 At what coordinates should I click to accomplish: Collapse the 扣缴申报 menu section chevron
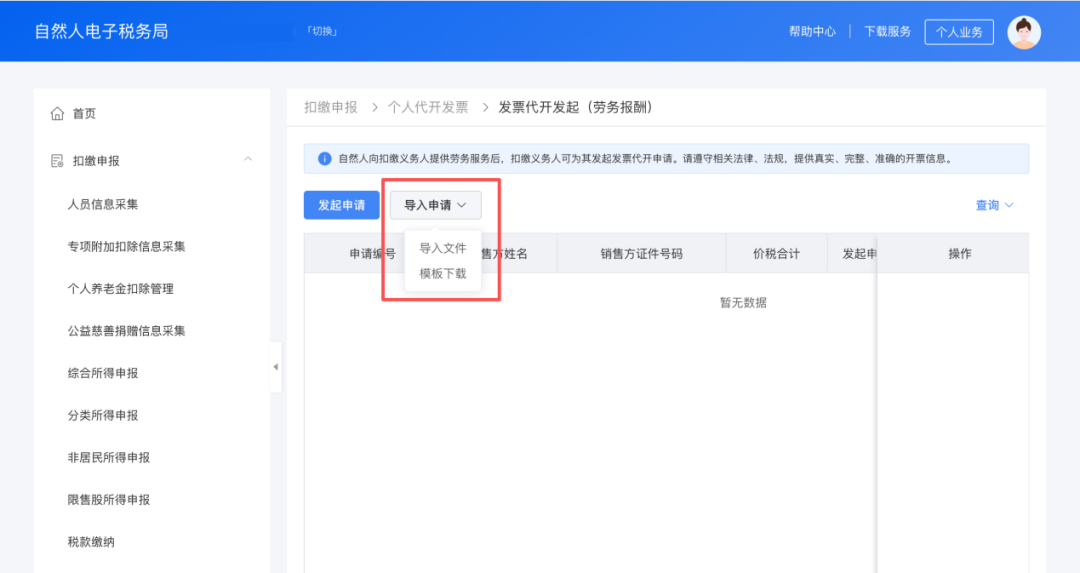pos(248,160)
